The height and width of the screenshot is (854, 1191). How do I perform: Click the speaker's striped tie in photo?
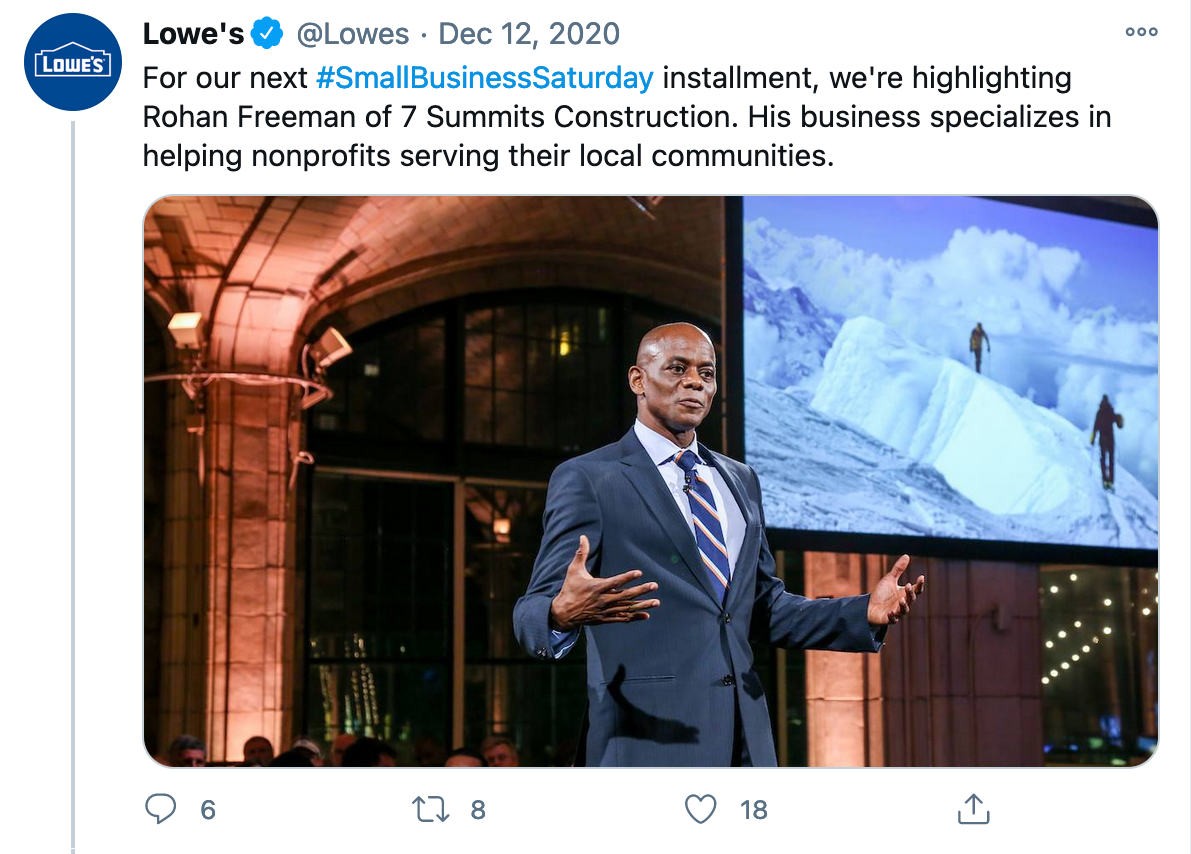click(703, 522)
